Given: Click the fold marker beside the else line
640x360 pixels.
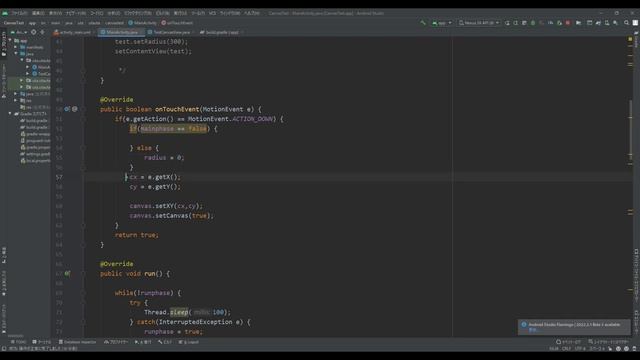Looking at the screenshot, I should pyautogui.click(x=83, y=148).
